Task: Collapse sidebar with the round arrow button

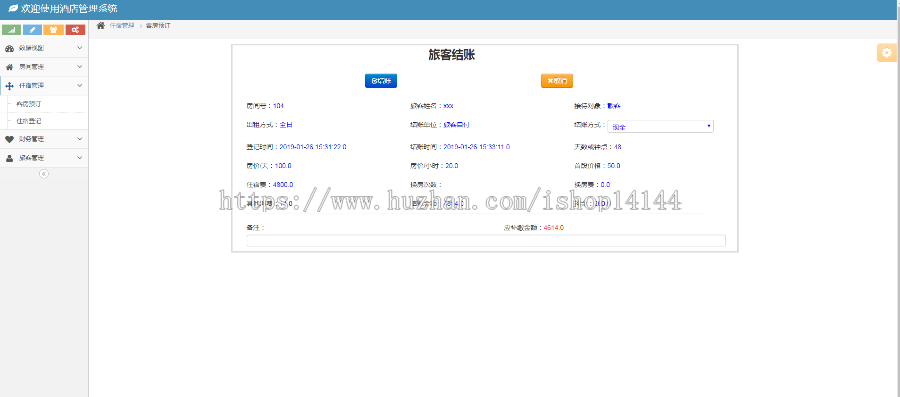Action: (44, 174)
